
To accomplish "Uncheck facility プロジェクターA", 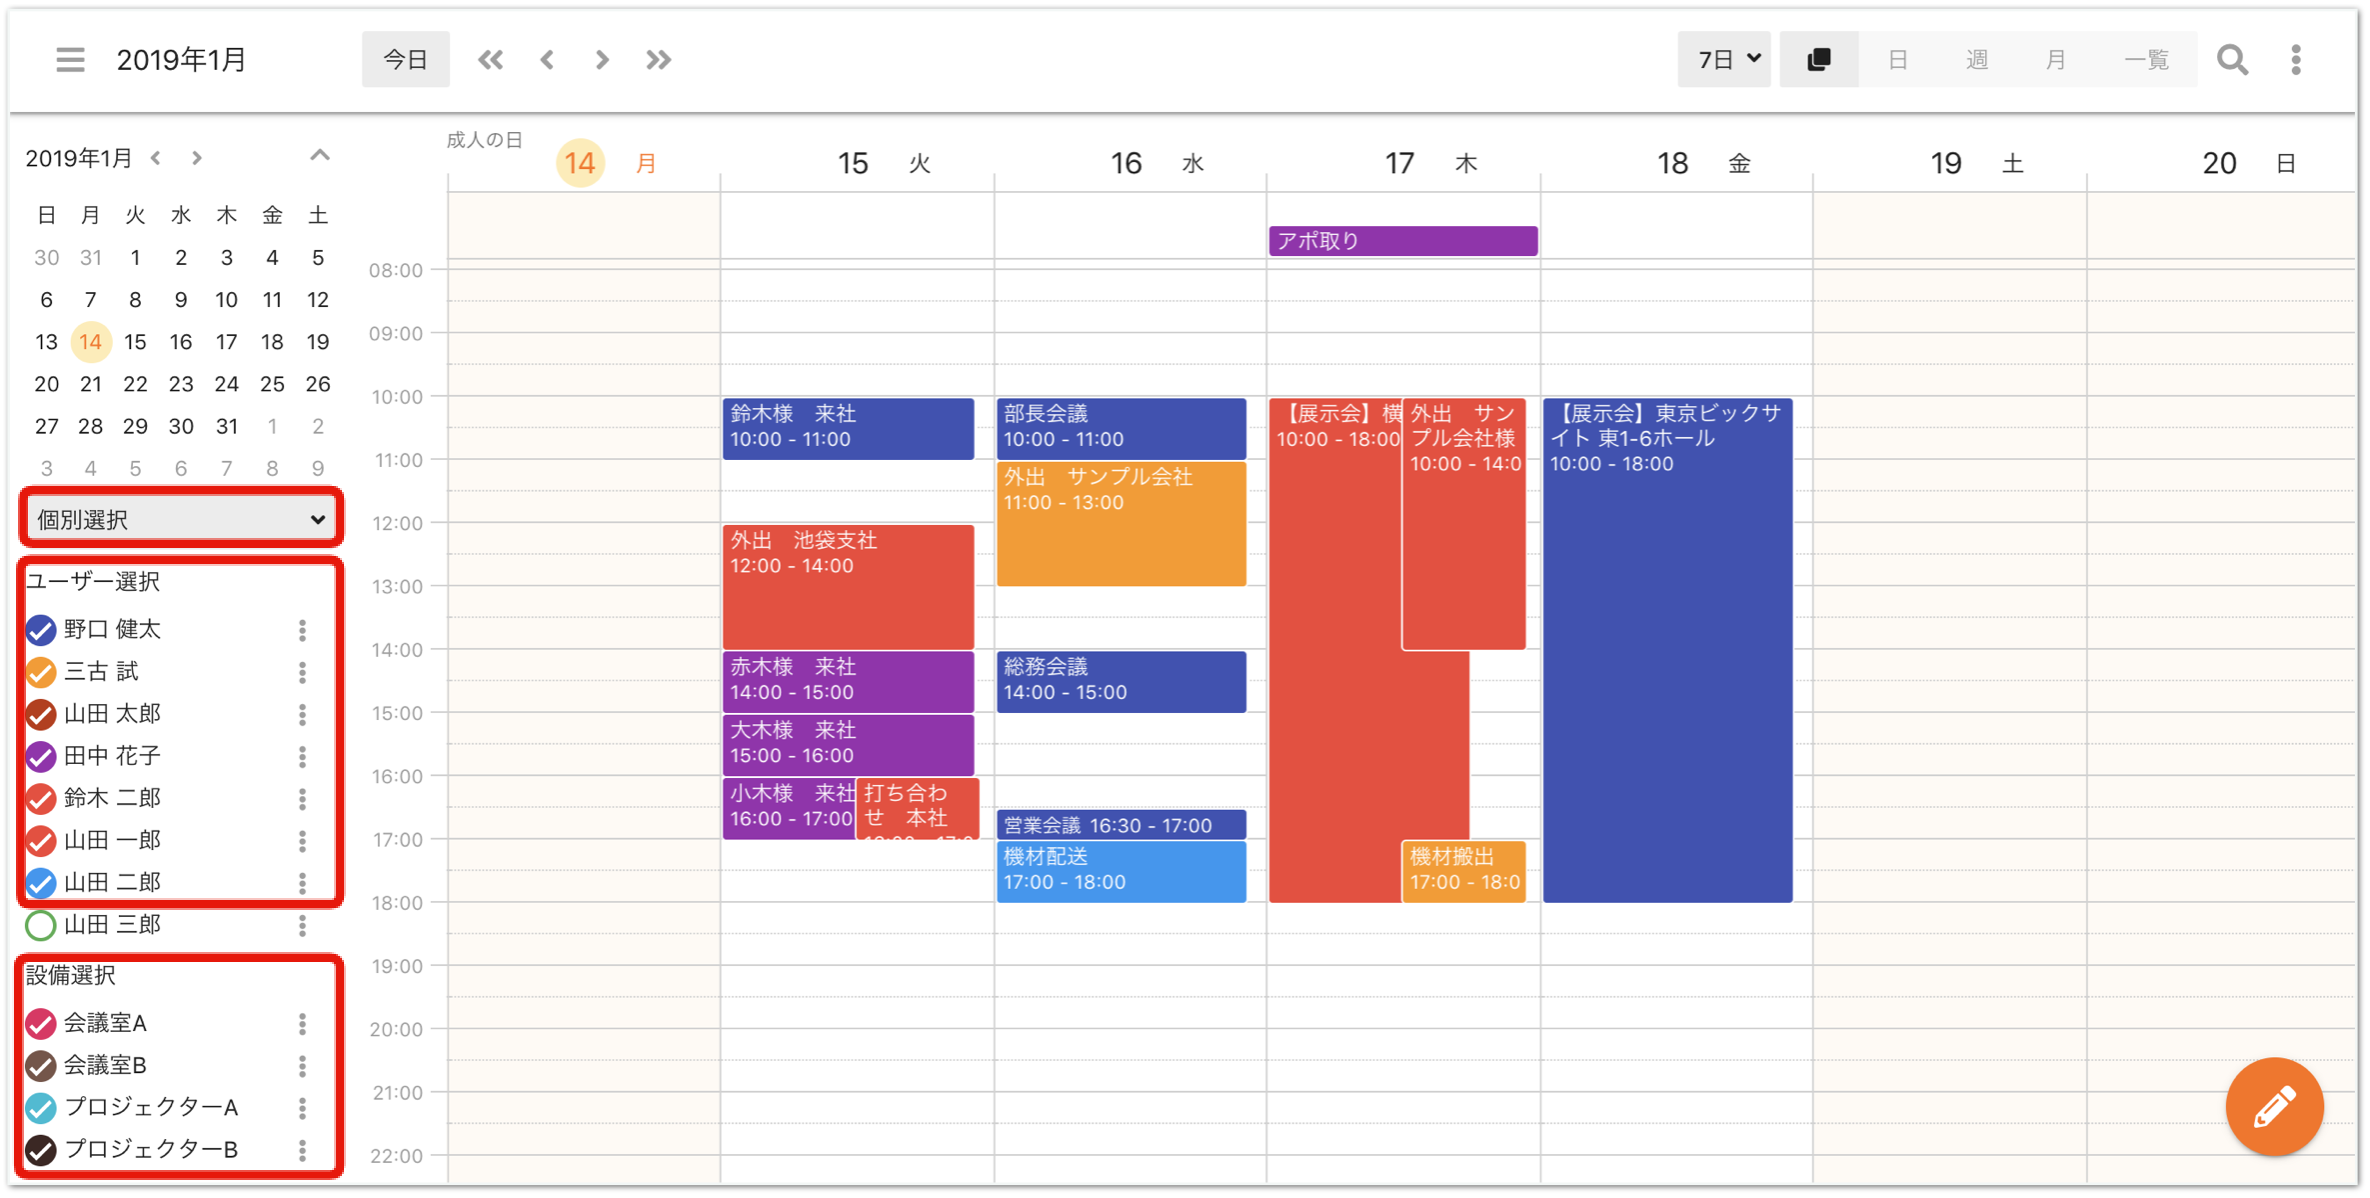I will tap(41, 1108).
